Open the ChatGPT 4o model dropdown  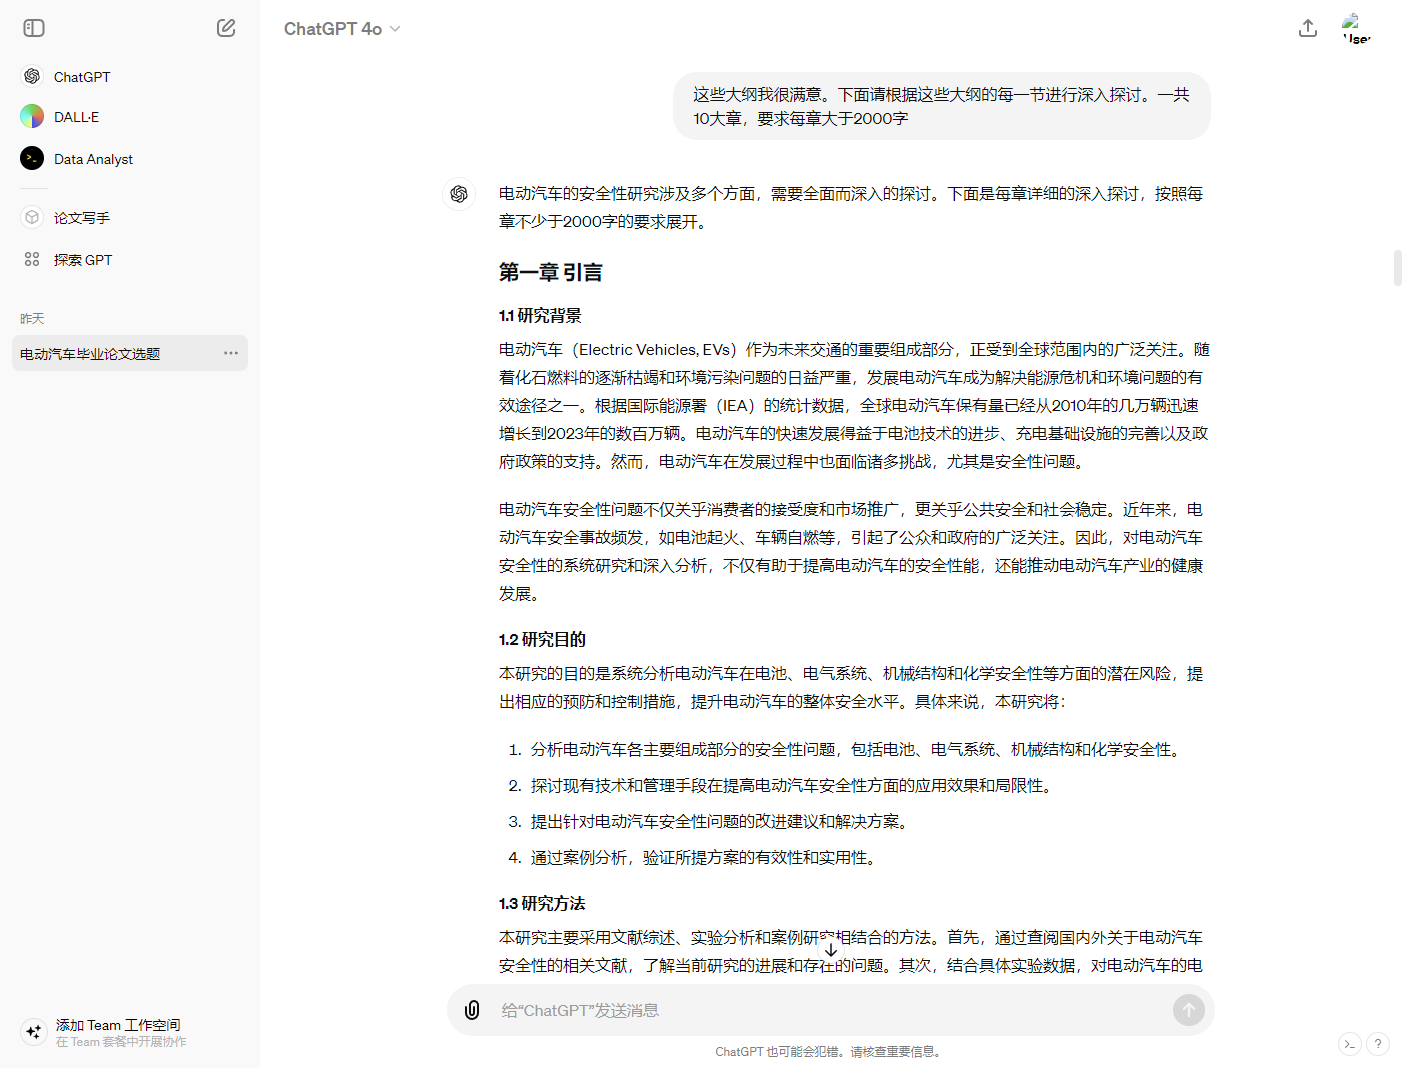342,29
